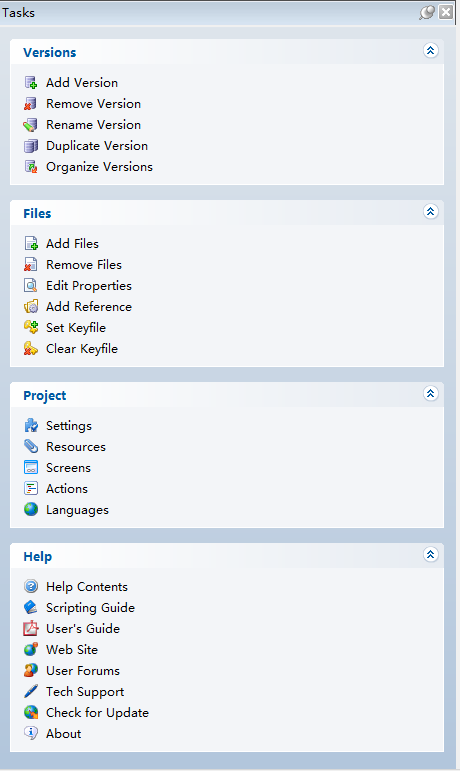Click the Remove Version icon
The height and width of the screenshot is (771, 460).
[31, 104]
